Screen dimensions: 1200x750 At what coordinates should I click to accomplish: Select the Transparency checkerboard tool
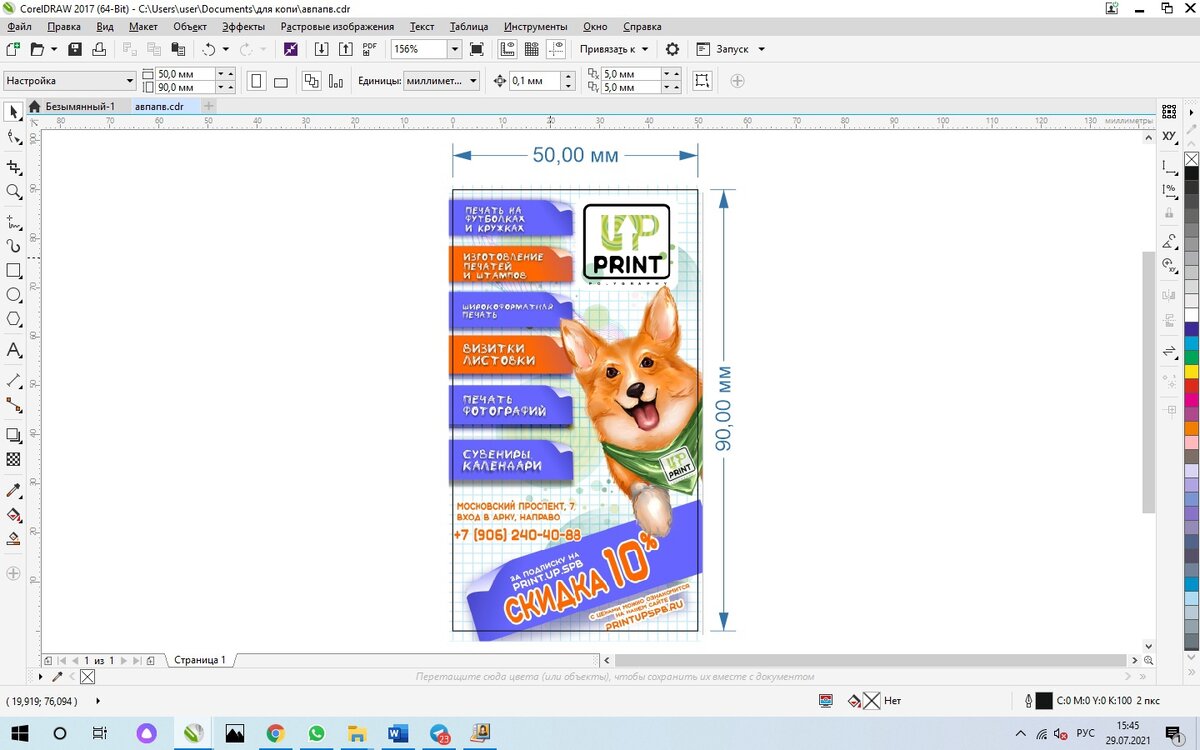pos(13,460)
